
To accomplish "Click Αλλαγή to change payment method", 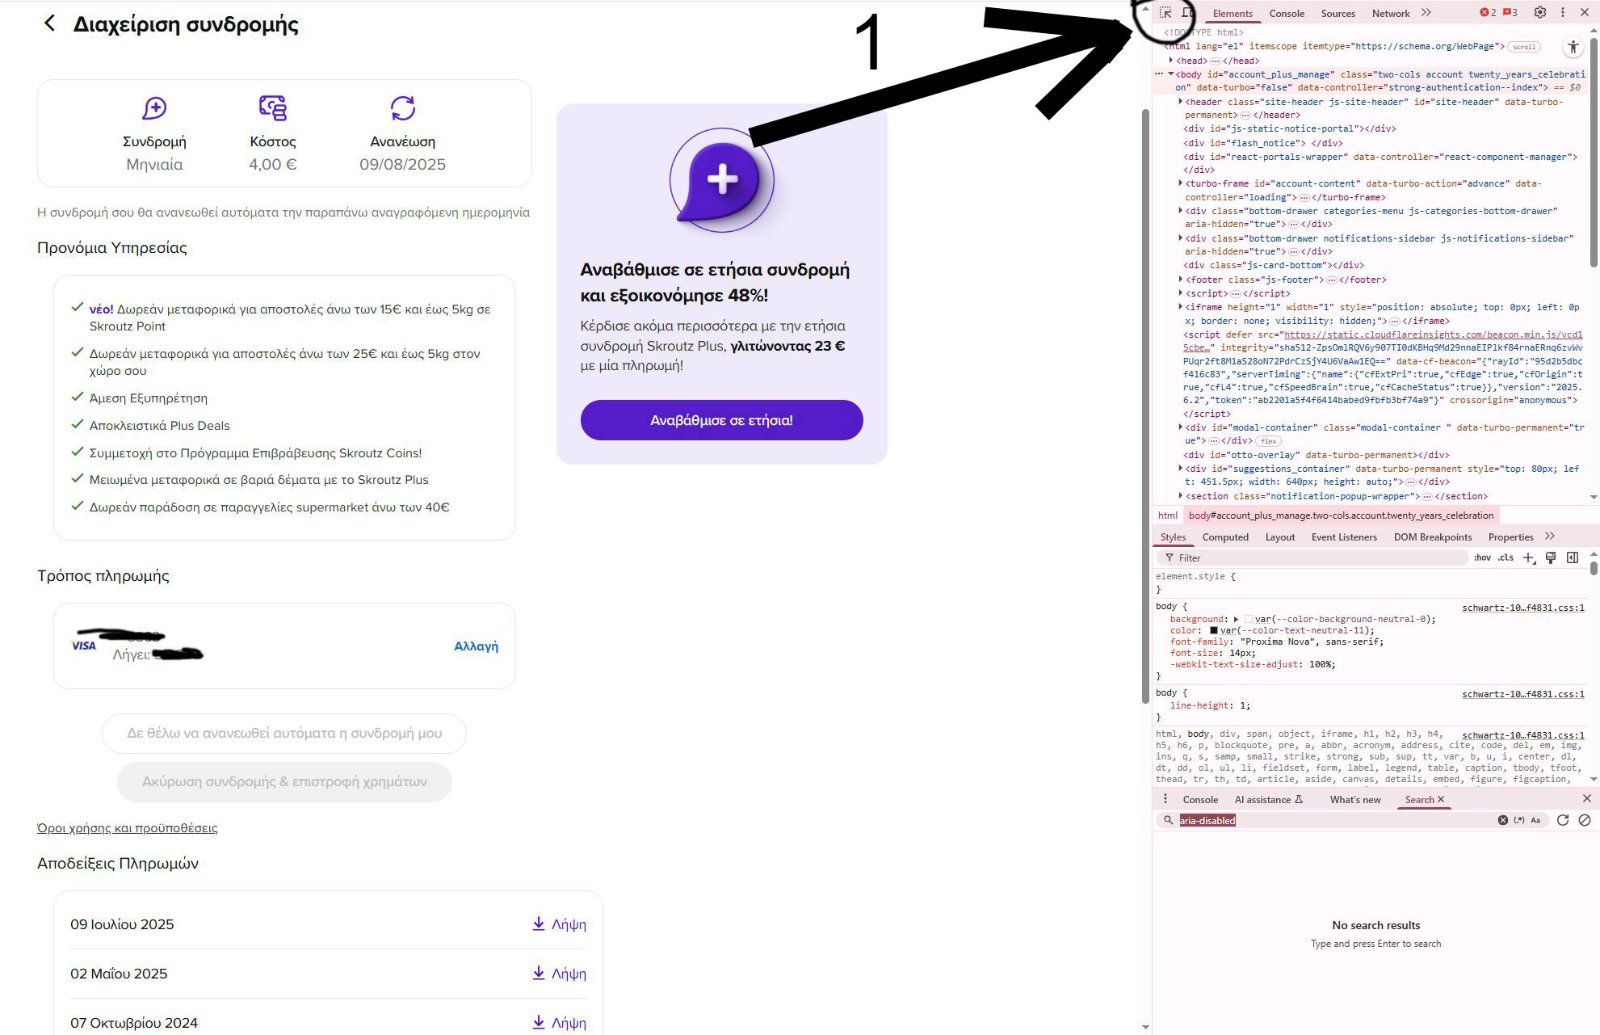I will point(476,646).
